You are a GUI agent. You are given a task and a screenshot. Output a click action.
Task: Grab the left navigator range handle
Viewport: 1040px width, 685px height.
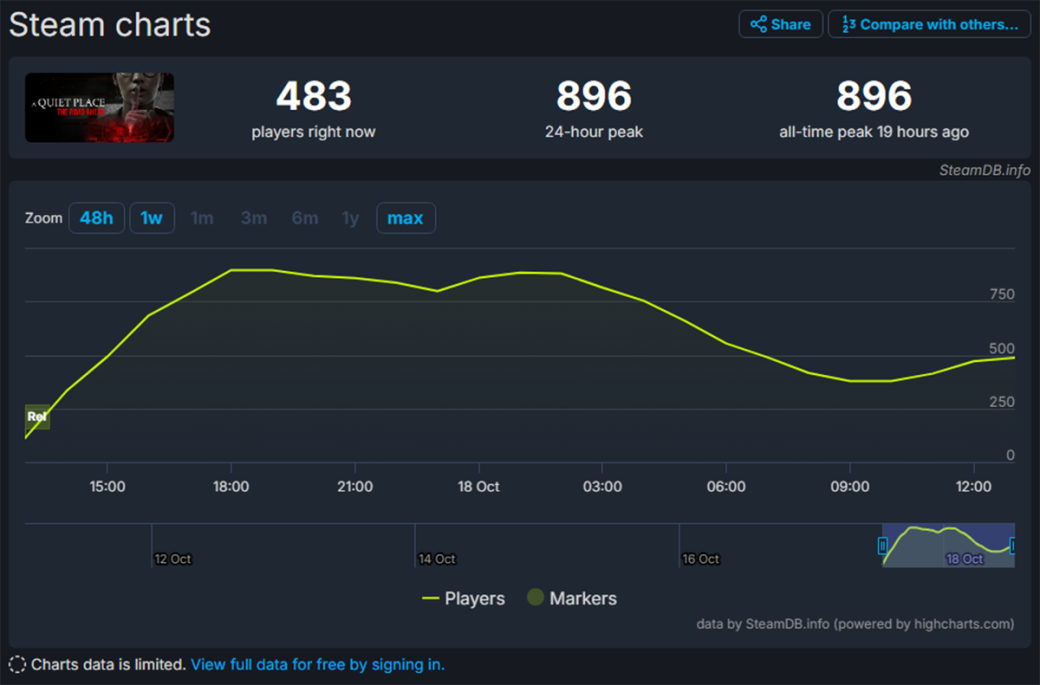click(883, 546)
